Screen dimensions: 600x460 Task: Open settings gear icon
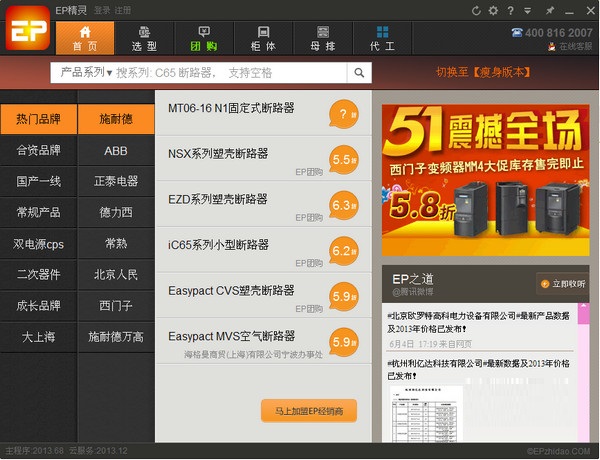click(x=493, y=11)
